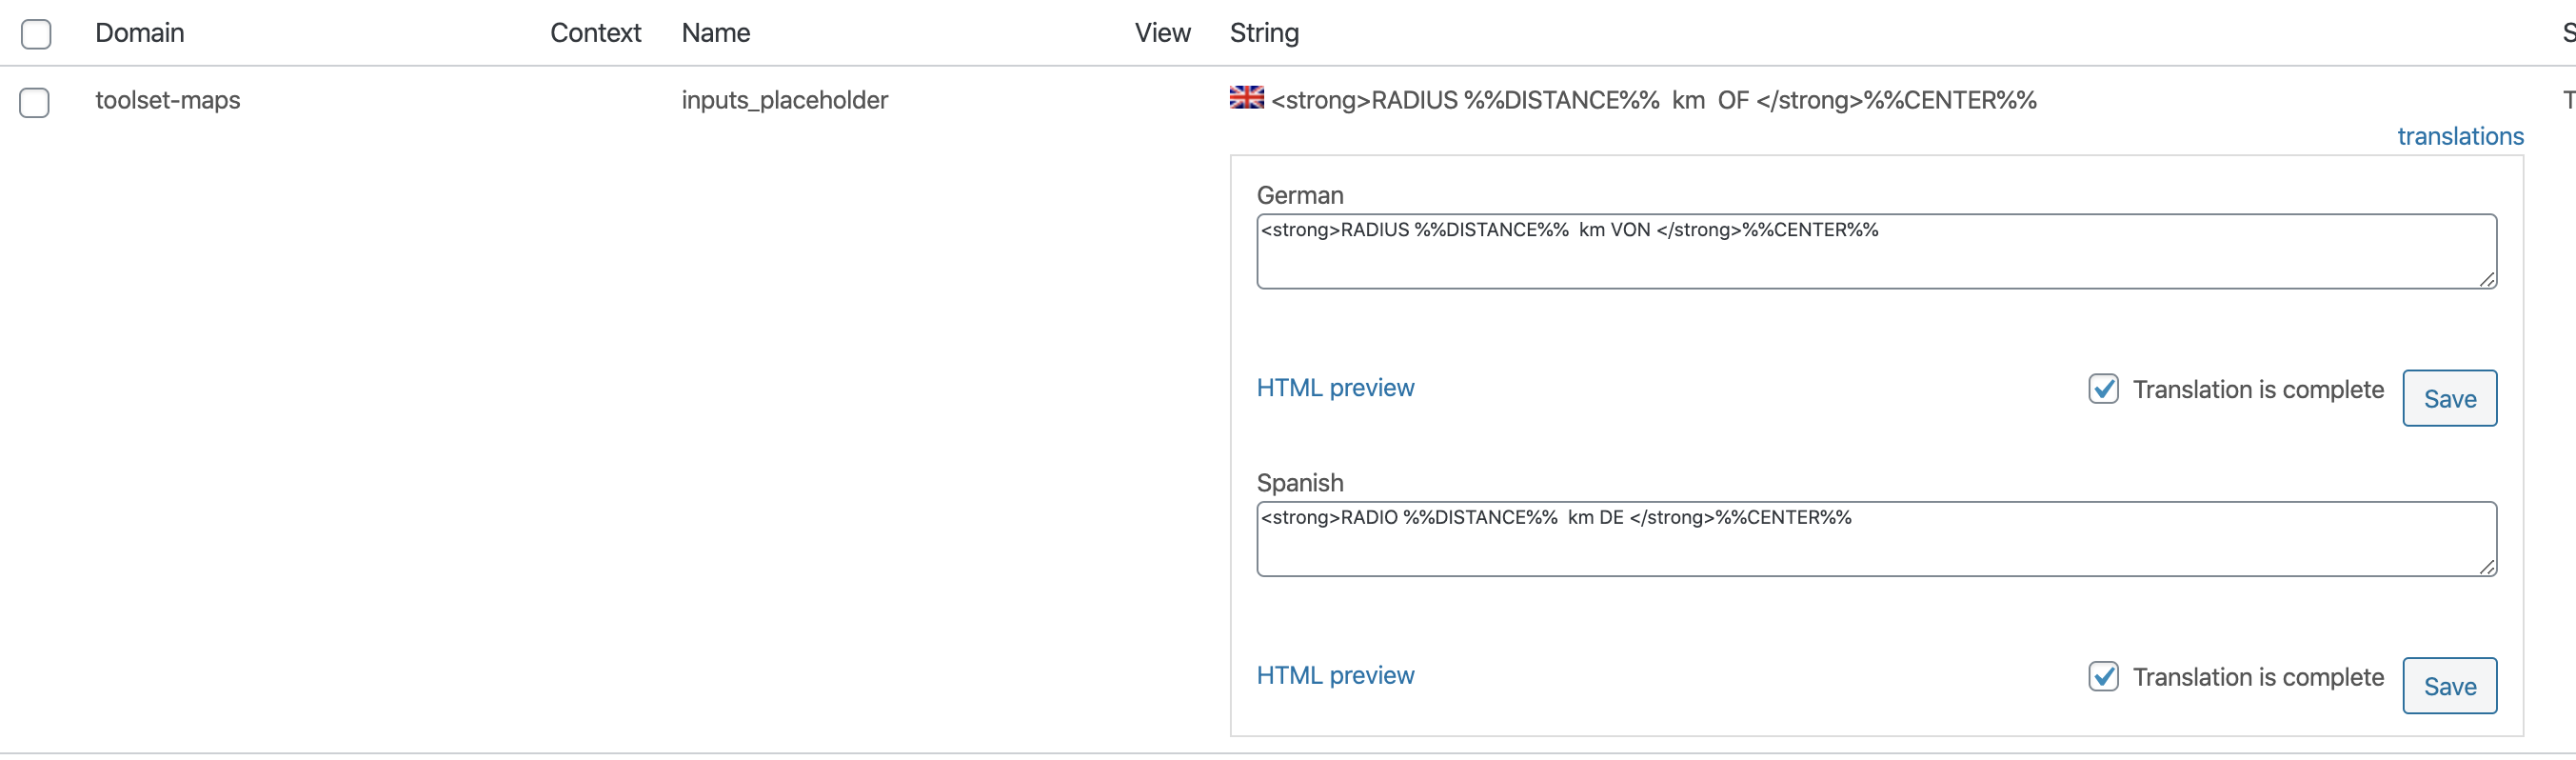Open German HTML preview
2576x760 pixels.
[1335, 388]
